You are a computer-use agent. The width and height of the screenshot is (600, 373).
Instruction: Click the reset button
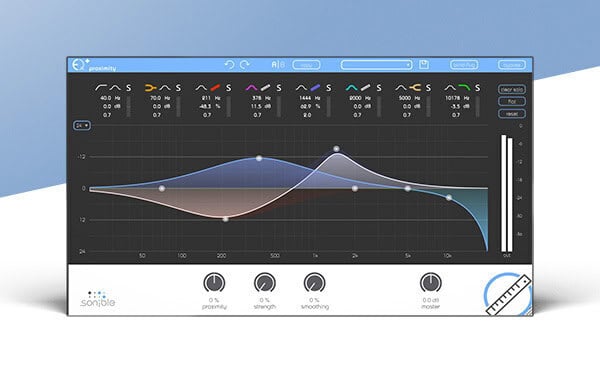coord(512,114)
